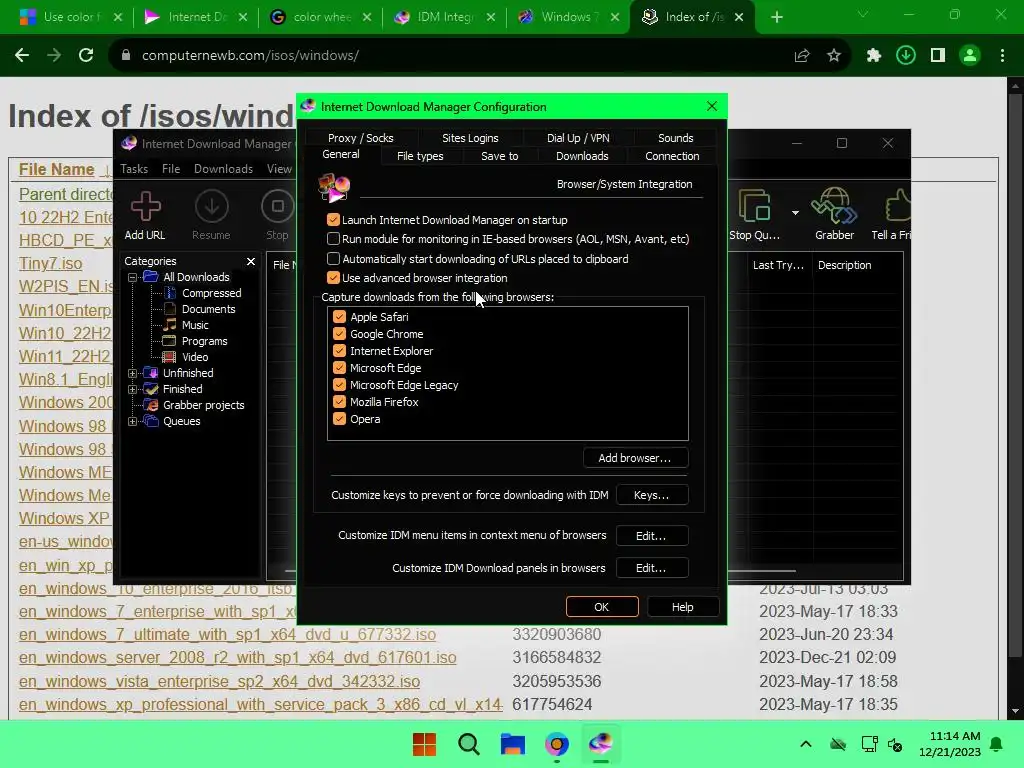Open notifications bell in system tray

click(x=997, y=744)
